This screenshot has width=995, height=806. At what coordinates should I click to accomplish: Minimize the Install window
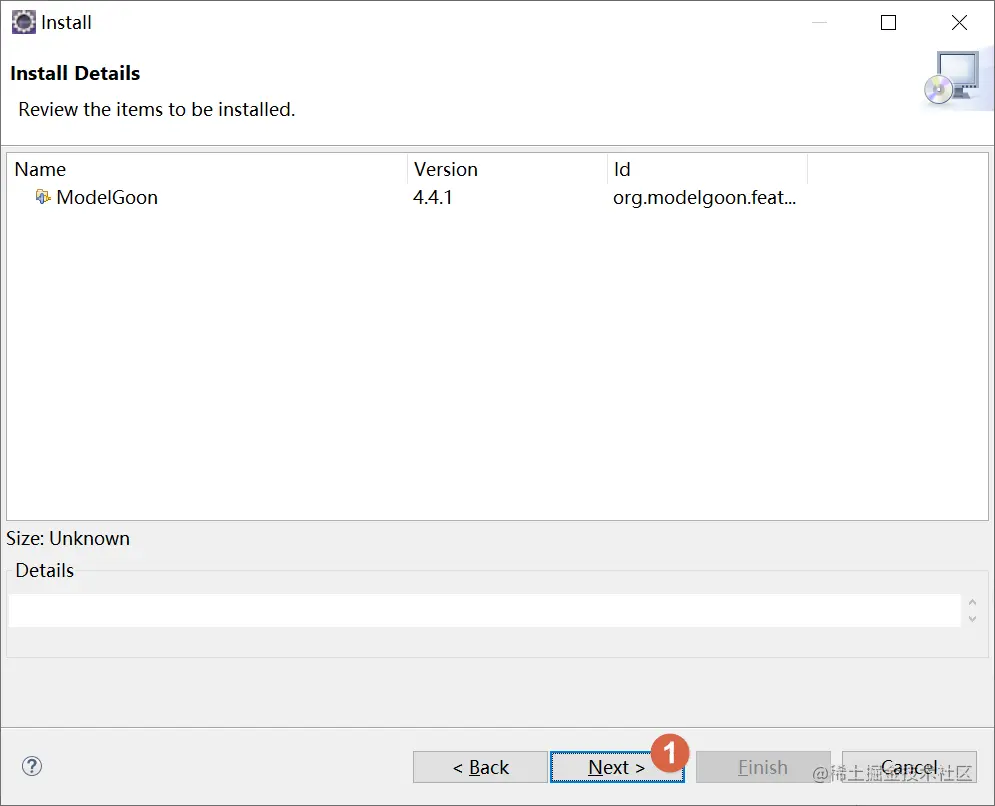(819, 23)
